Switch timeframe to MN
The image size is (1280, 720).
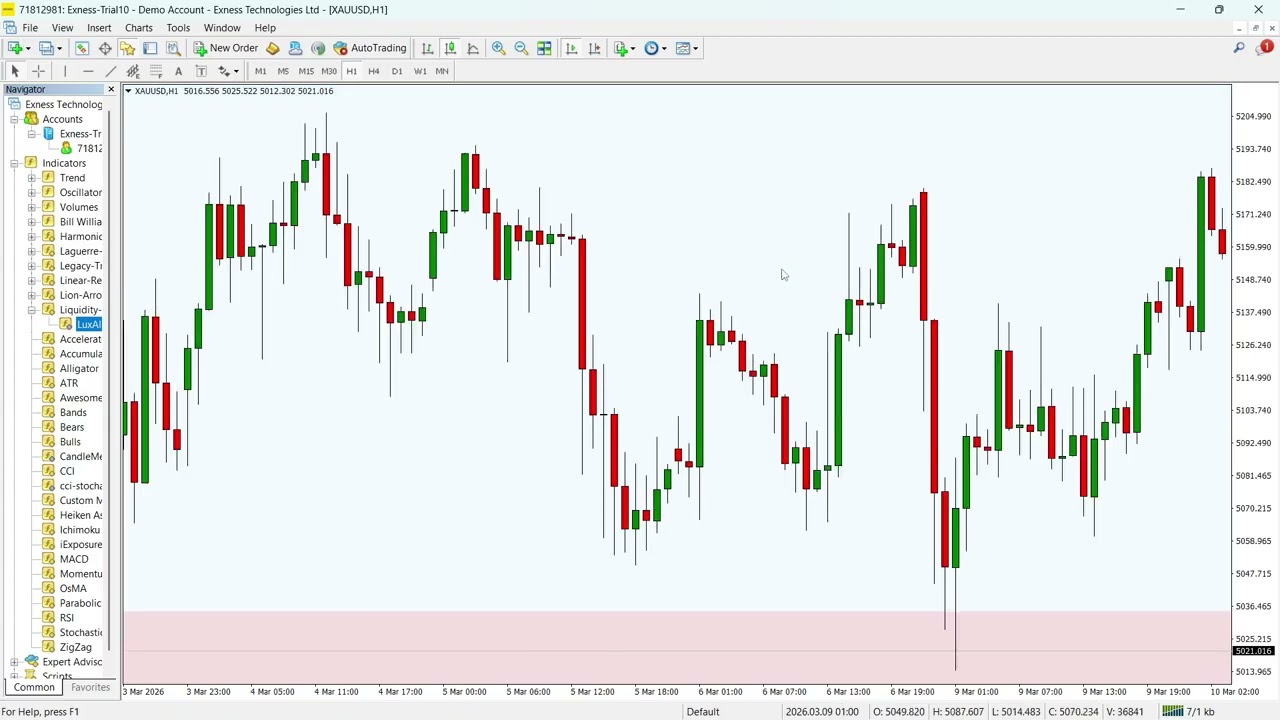click(442, 71)
